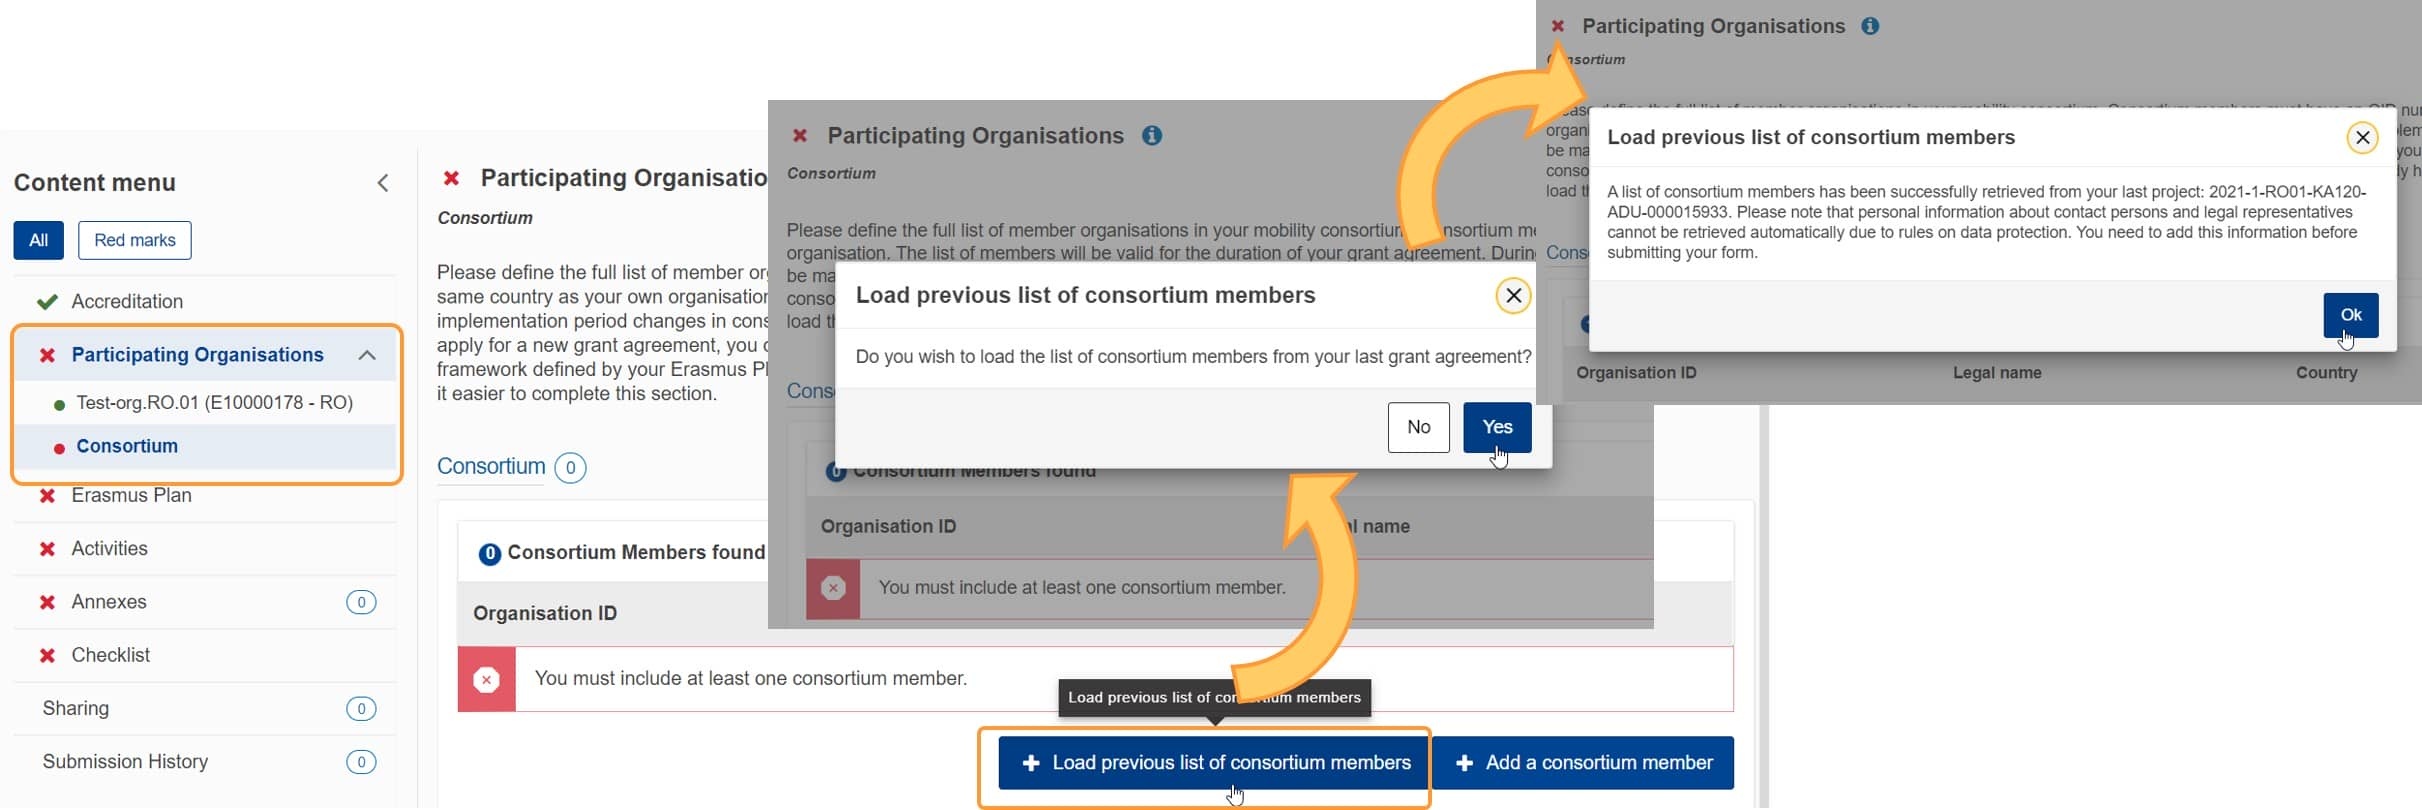
Task: Click the Legal name column header in right panel
Action: point(1997,372)
